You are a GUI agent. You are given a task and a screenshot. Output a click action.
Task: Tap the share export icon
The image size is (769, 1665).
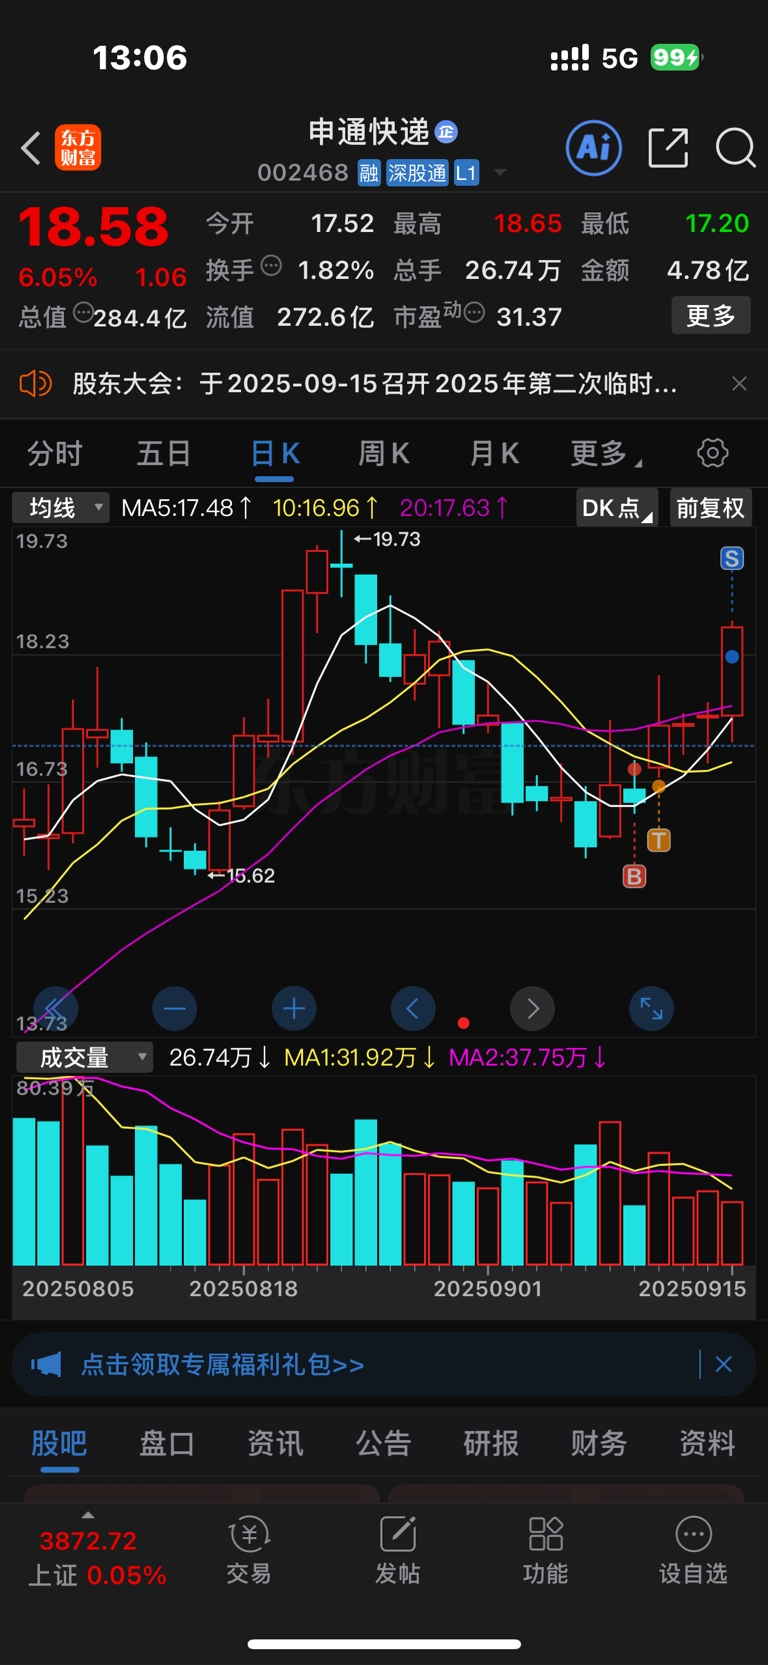(x=668, y=148)
